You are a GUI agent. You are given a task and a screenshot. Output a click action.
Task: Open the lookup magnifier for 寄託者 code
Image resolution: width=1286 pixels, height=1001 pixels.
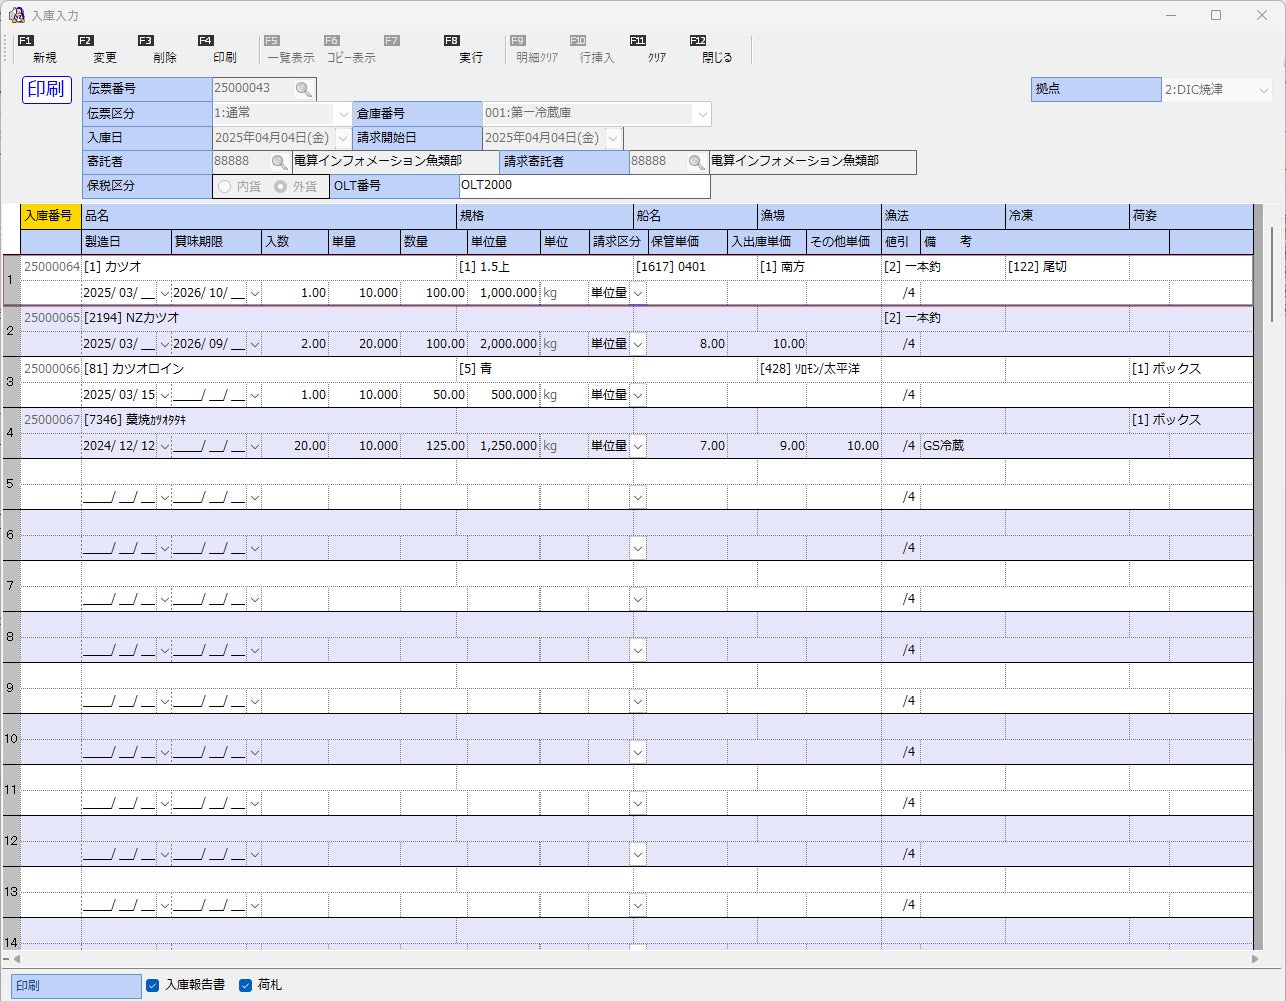tap(280, 162)
